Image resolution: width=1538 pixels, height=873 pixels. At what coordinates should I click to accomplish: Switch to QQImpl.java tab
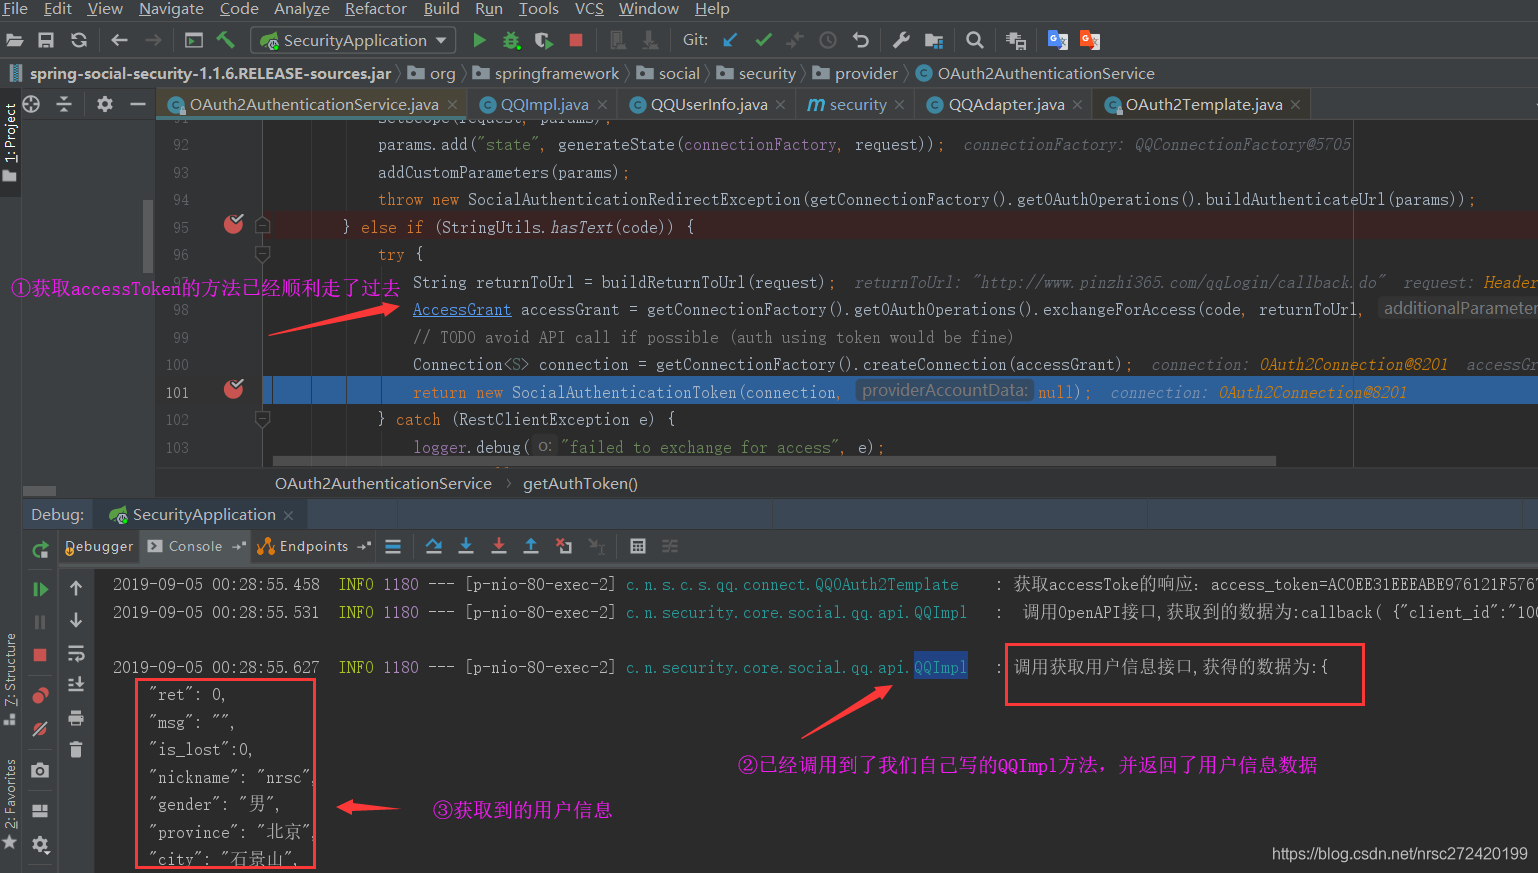tap(543, 104)
